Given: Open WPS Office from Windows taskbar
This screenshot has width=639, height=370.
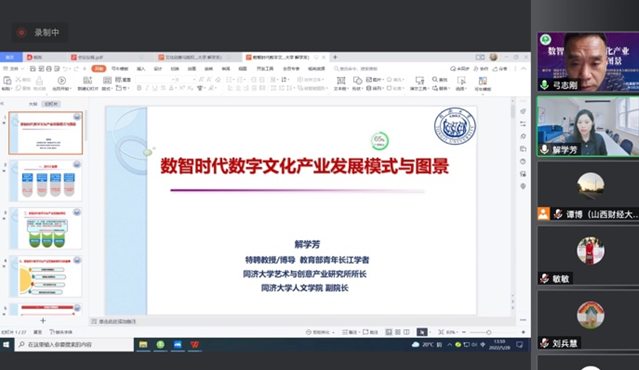Looking at the screenshot, I should point(195,345).
